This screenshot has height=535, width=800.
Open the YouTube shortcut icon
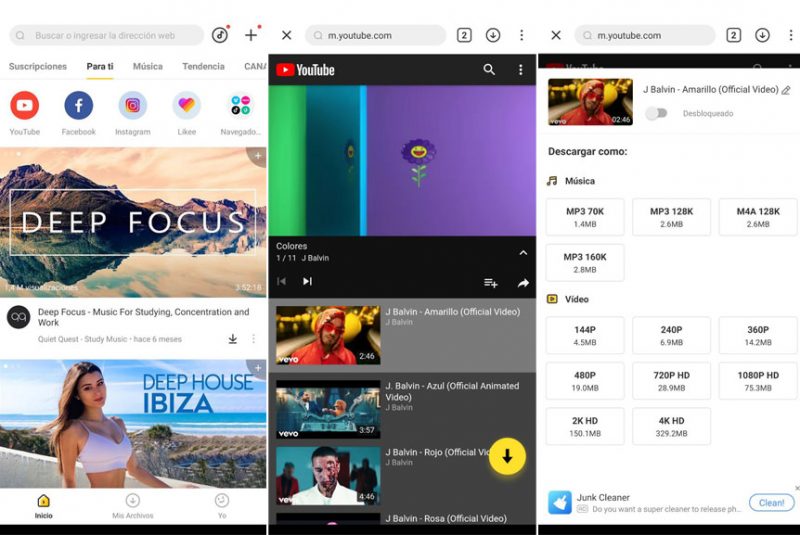click(x=24, y=105)
